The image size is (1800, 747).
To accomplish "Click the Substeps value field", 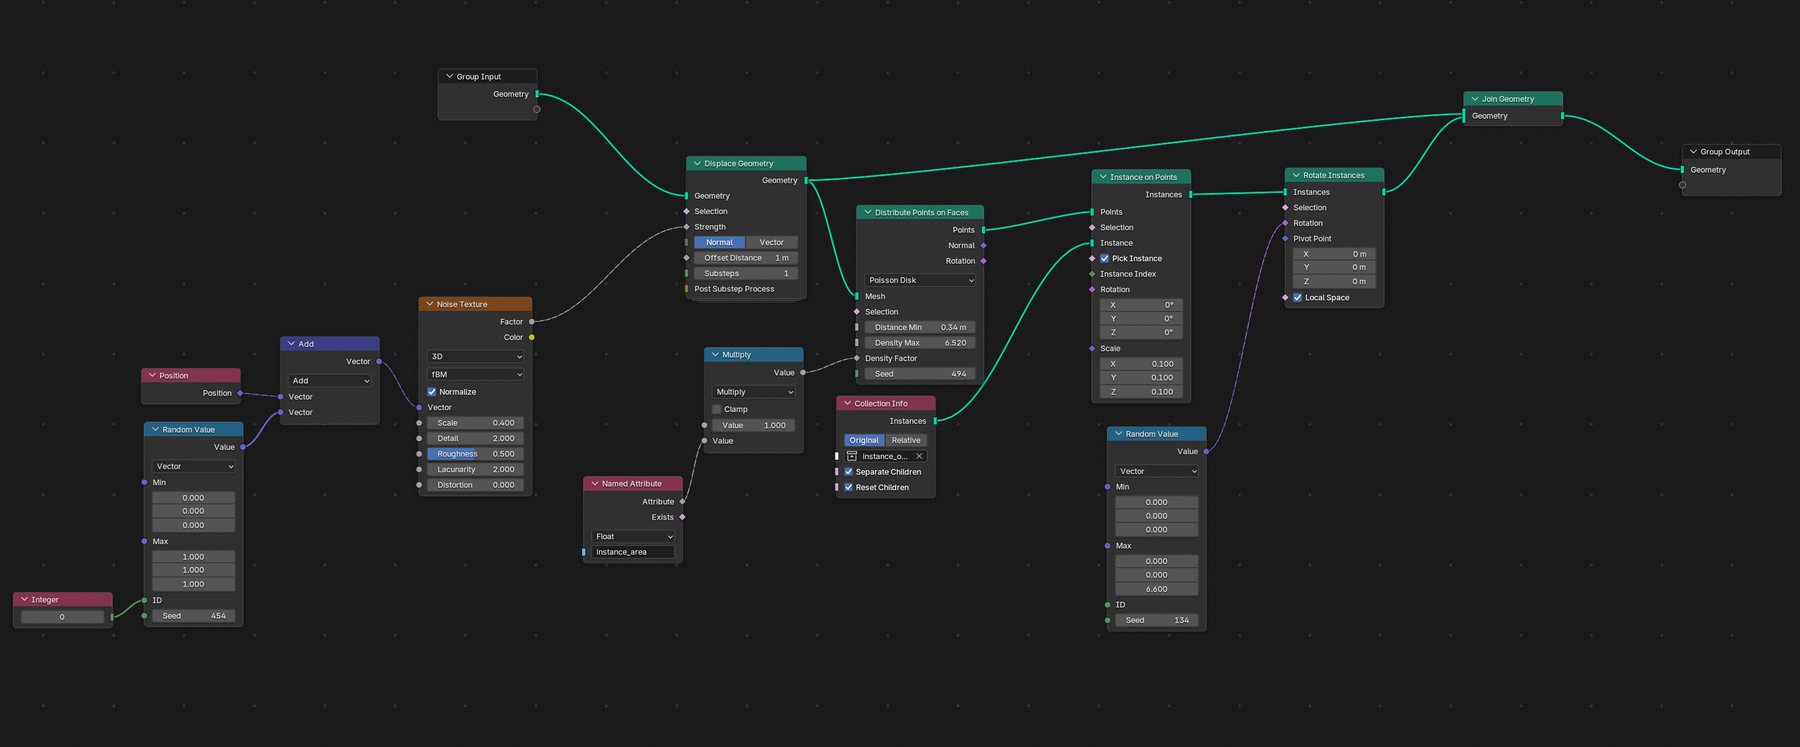I will tap(746, 273).
